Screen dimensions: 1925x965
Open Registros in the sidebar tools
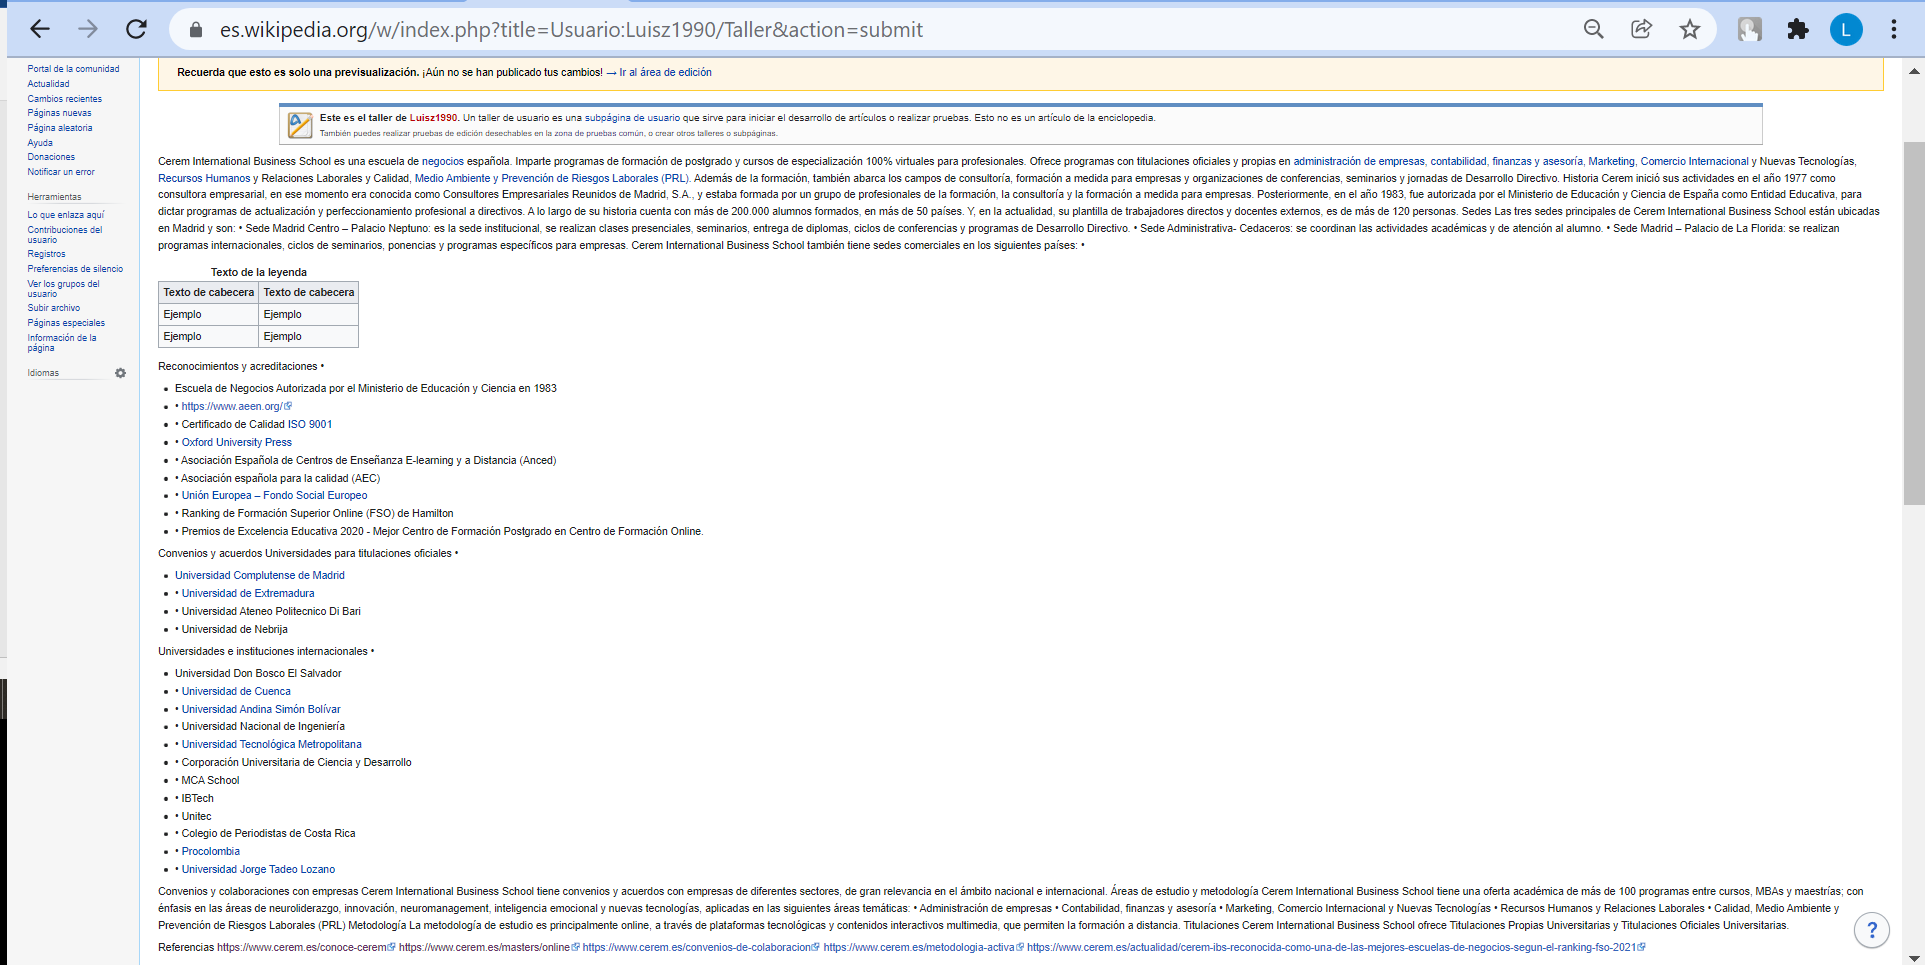coord(46,254)
